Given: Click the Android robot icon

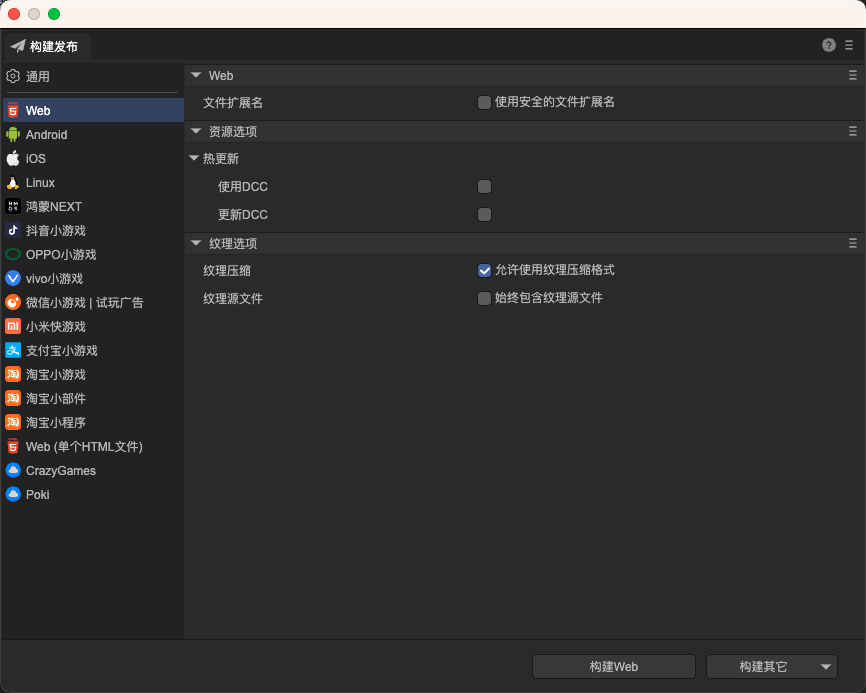Looking at the screenshot, I should click(x=13, y=134).
